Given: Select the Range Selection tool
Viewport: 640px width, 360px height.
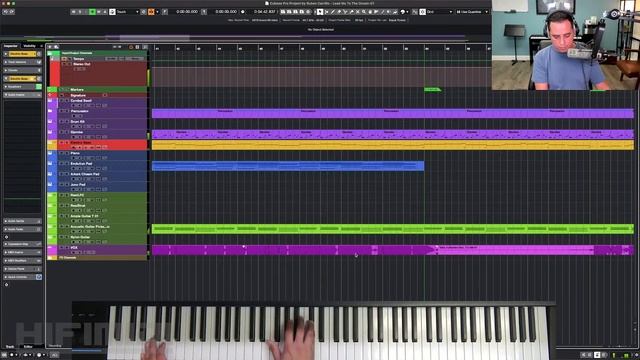Looking at the screenshot, I should pyautogui.click(x=327, y=12).
